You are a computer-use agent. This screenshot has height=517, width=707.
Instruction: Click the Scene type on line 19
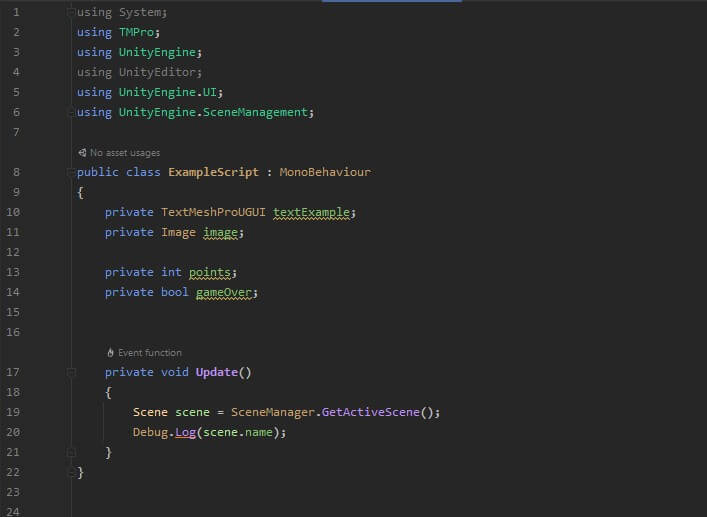(150, 412)
